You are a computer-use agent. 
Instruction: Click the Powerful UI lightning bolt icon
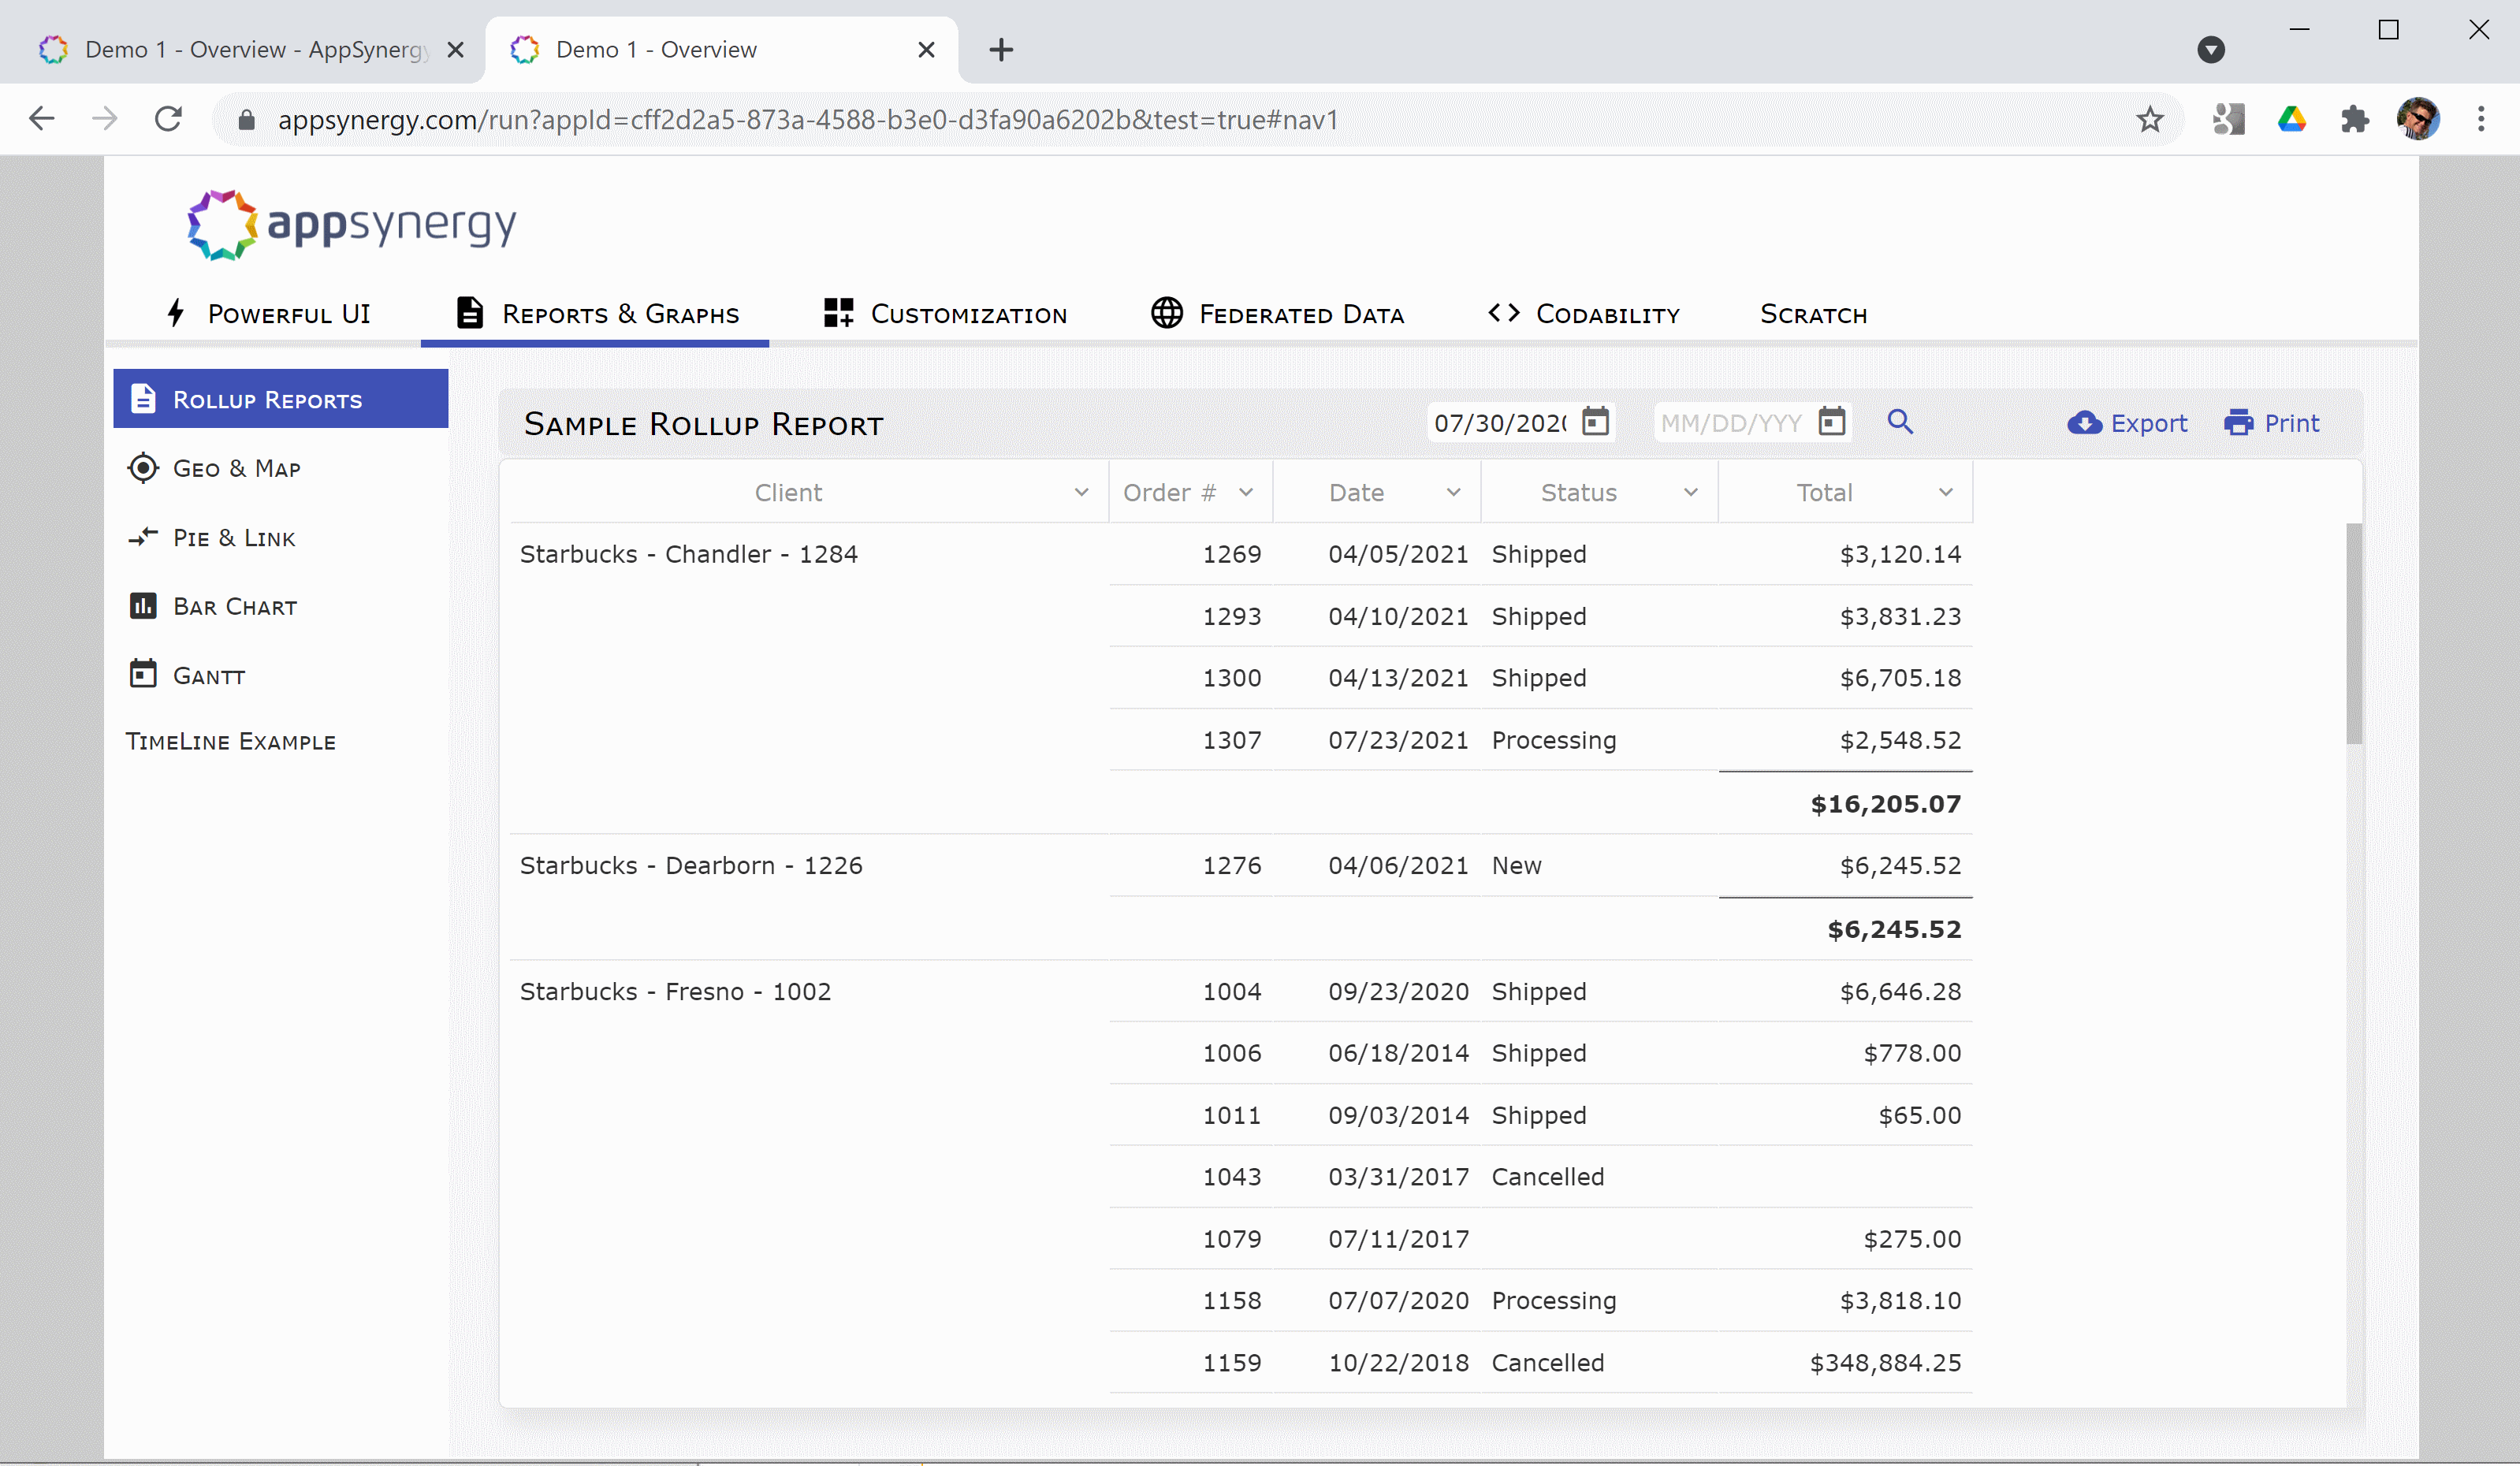(x=176, y=313)
